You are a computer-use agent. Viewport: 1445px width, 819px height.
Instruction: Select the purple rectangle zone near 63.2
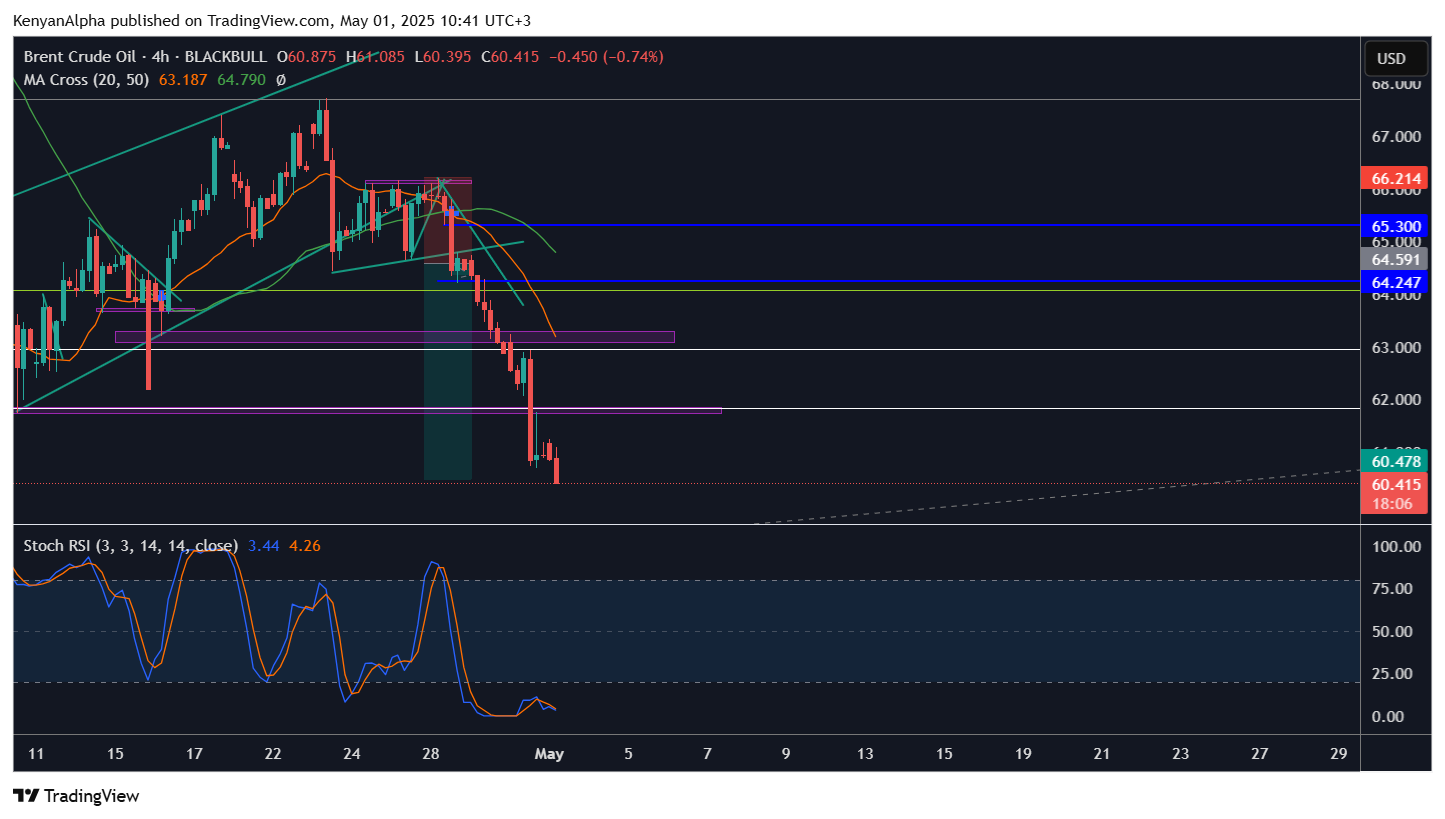click(x=395, y=337)
